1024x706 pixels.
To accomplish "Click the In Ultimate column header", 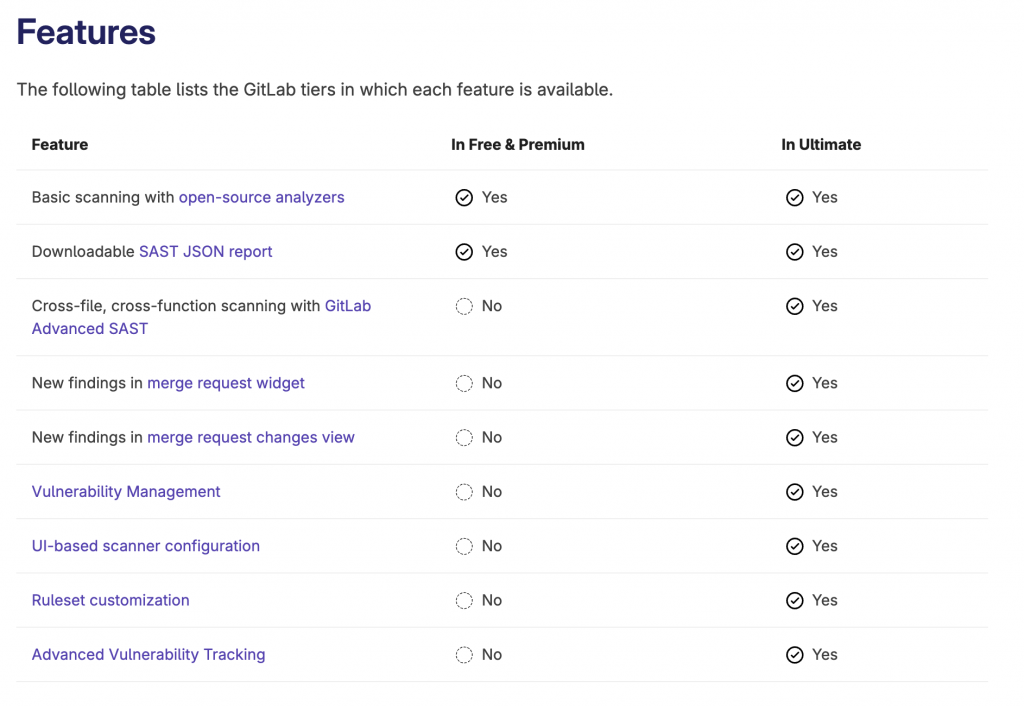I will [821, 144].
